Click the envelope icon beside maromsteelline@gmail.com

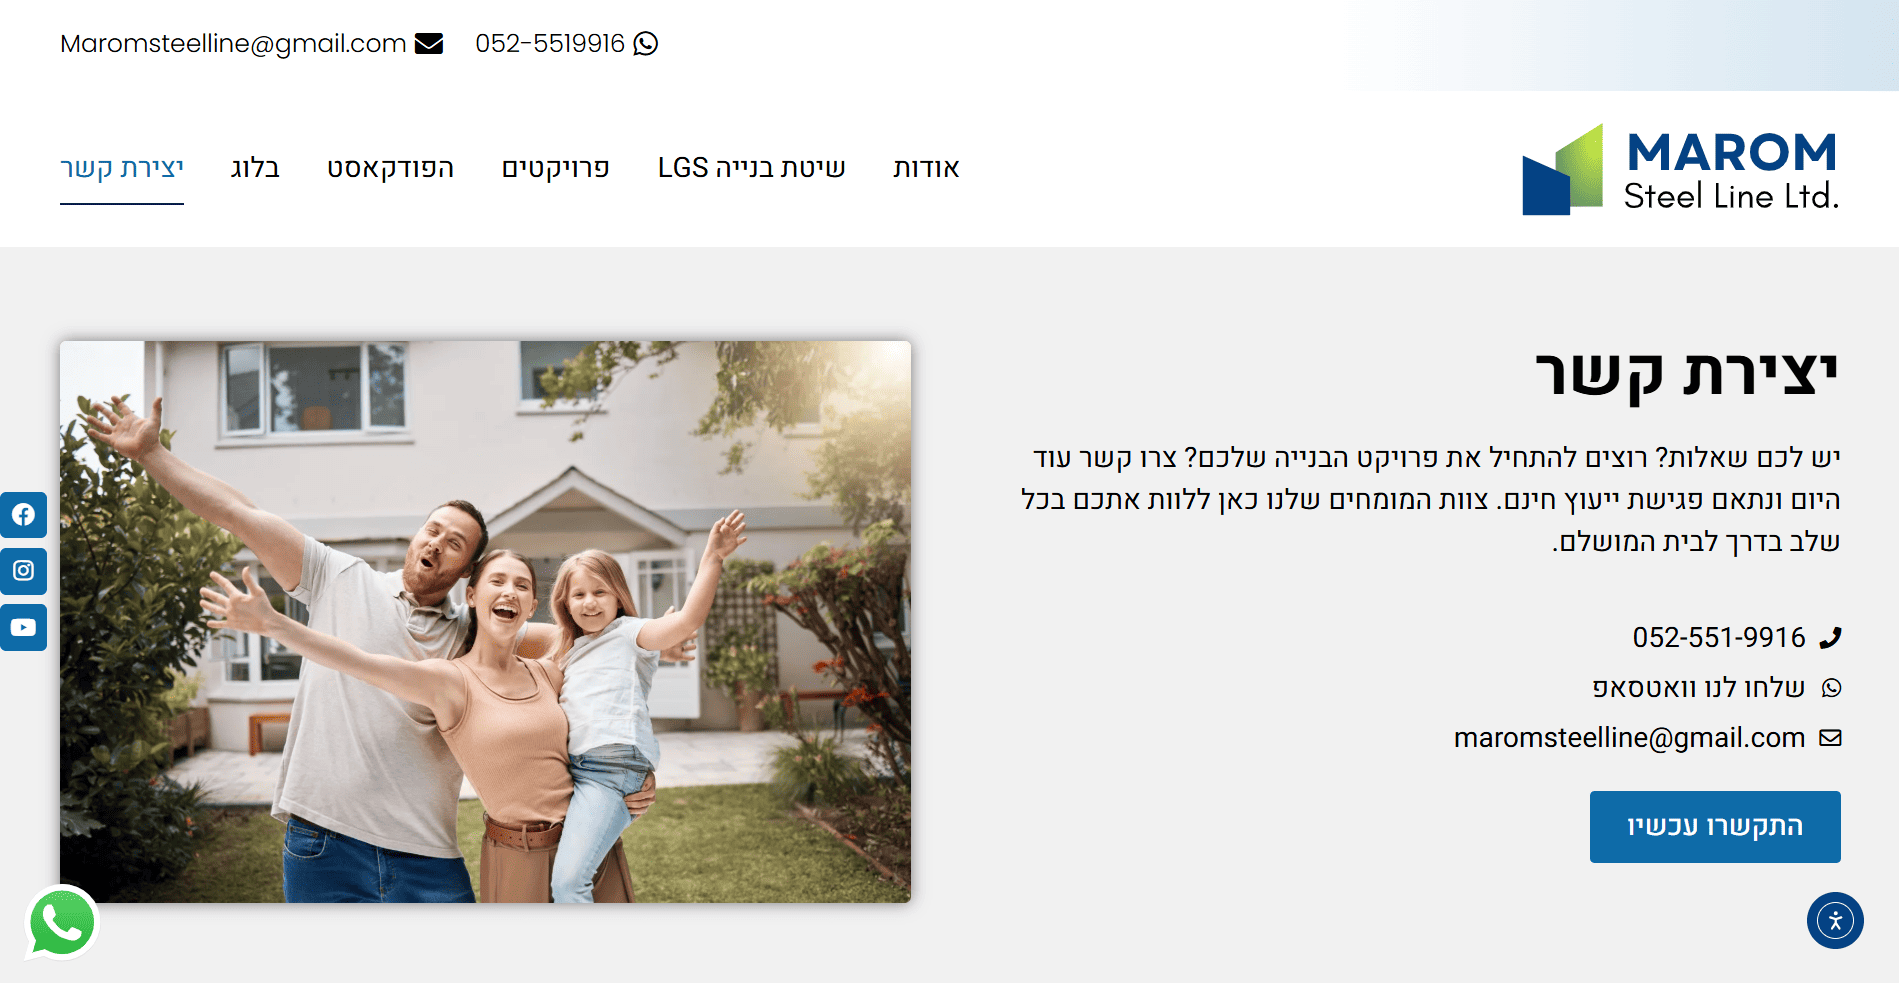[1830, 738]
